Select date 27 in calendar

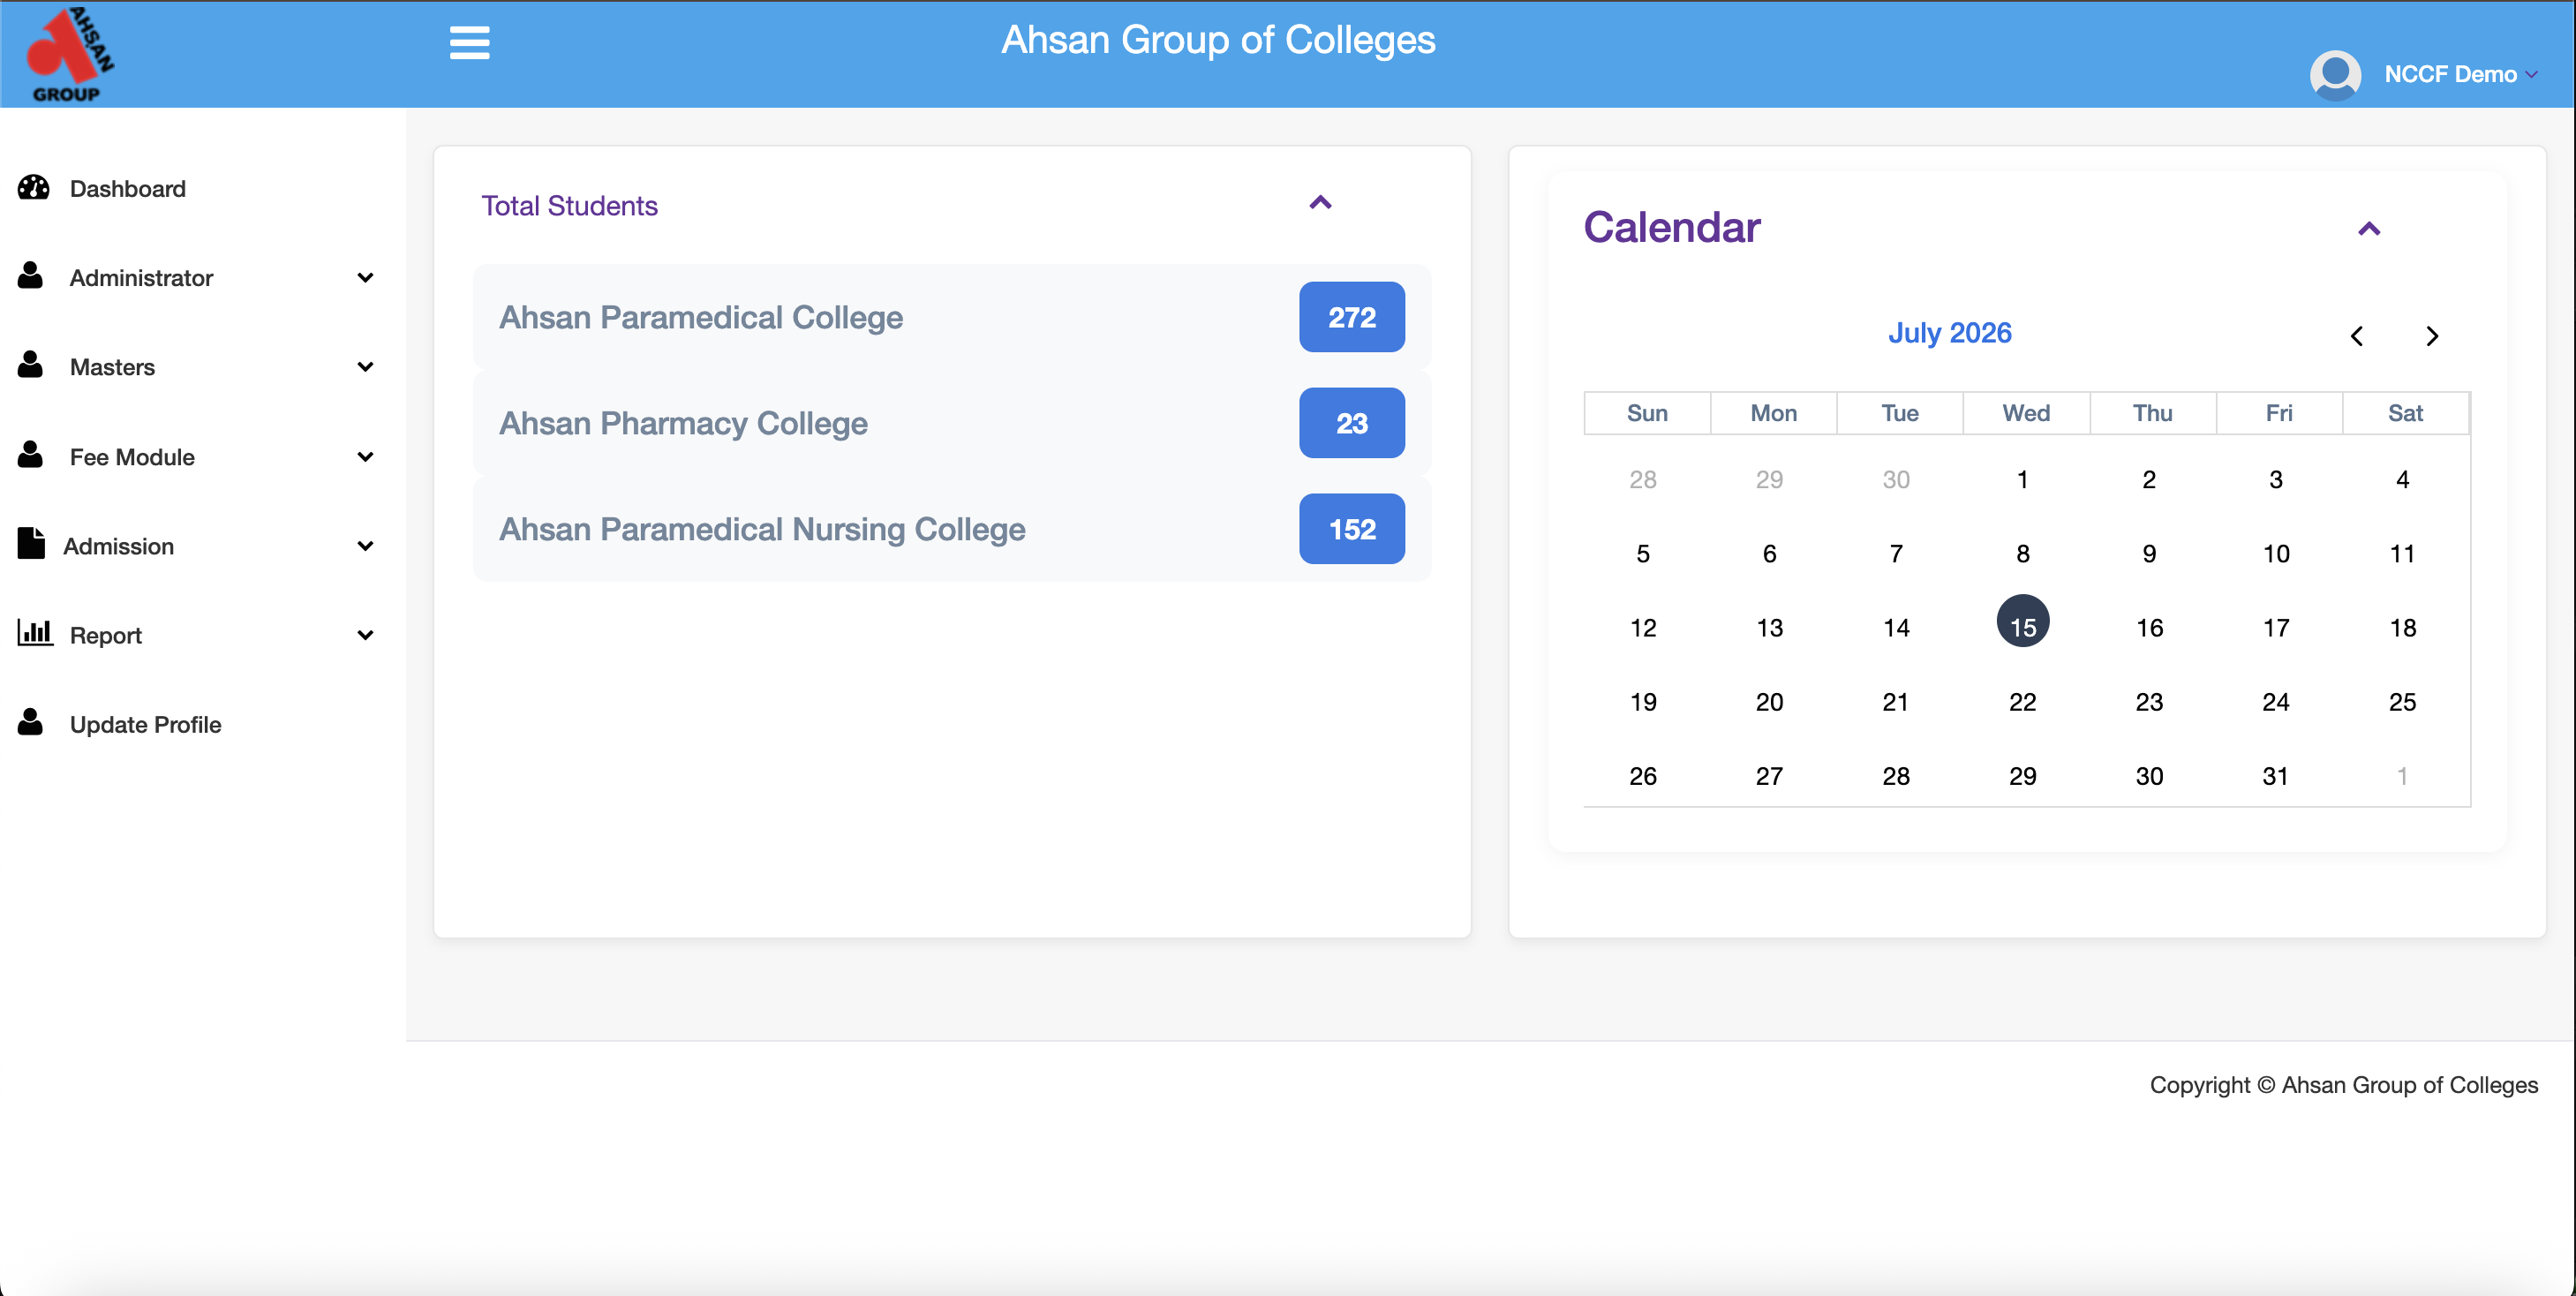pos(1769,777)
